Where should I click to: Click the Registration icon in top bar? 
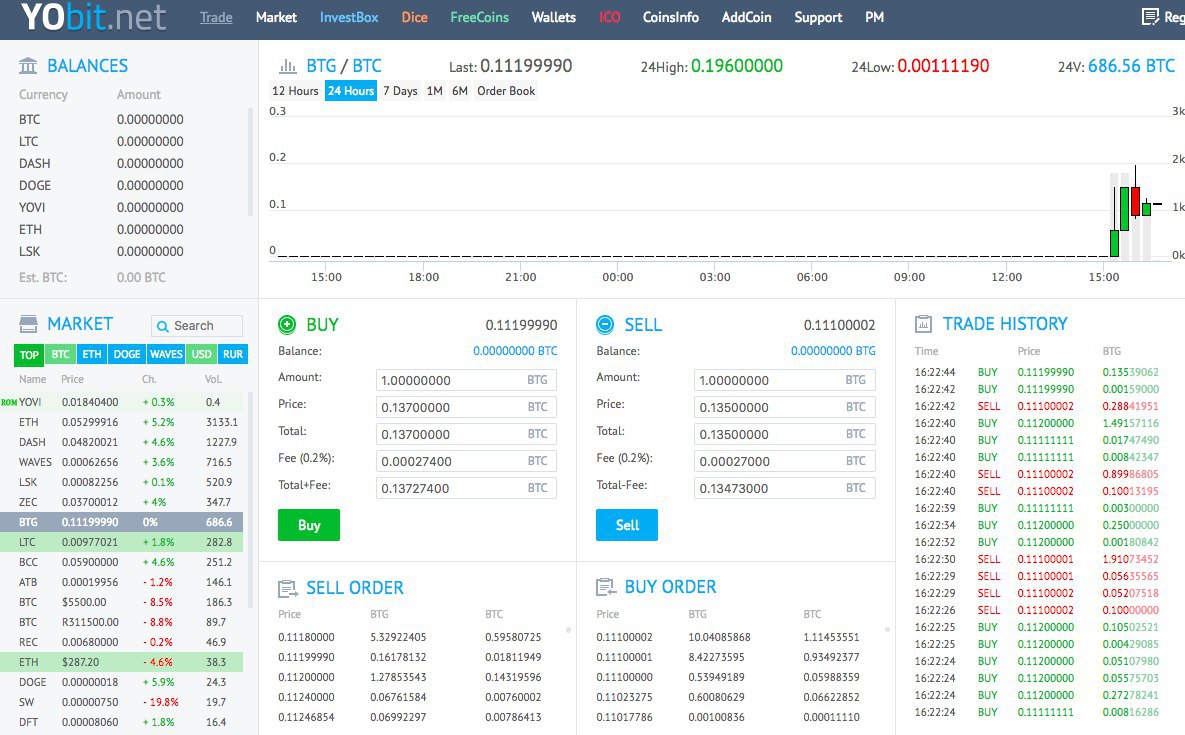click(x=1150, y=17)
